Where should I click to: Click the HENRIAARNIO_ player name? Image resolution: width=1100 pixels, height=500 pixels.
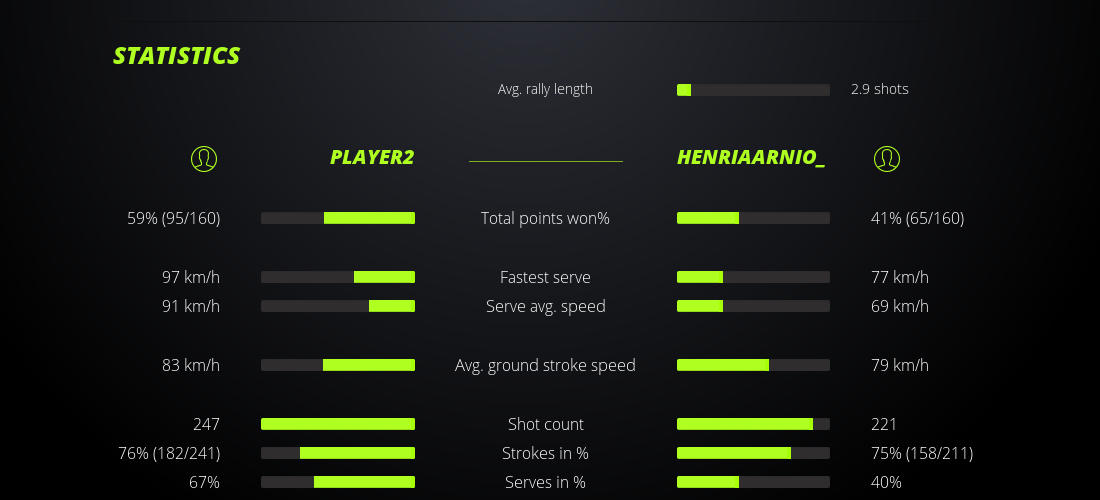pyautogui.click(x=751, y=158)
